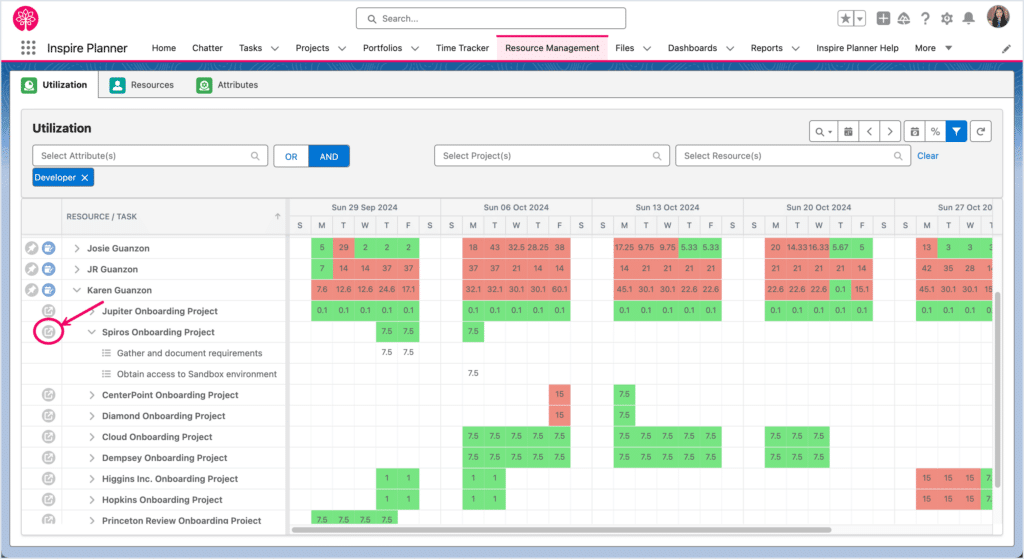Open Josie Guanzon's blue calendar edit icon
Screen dimensions: 1024x559
48,248
